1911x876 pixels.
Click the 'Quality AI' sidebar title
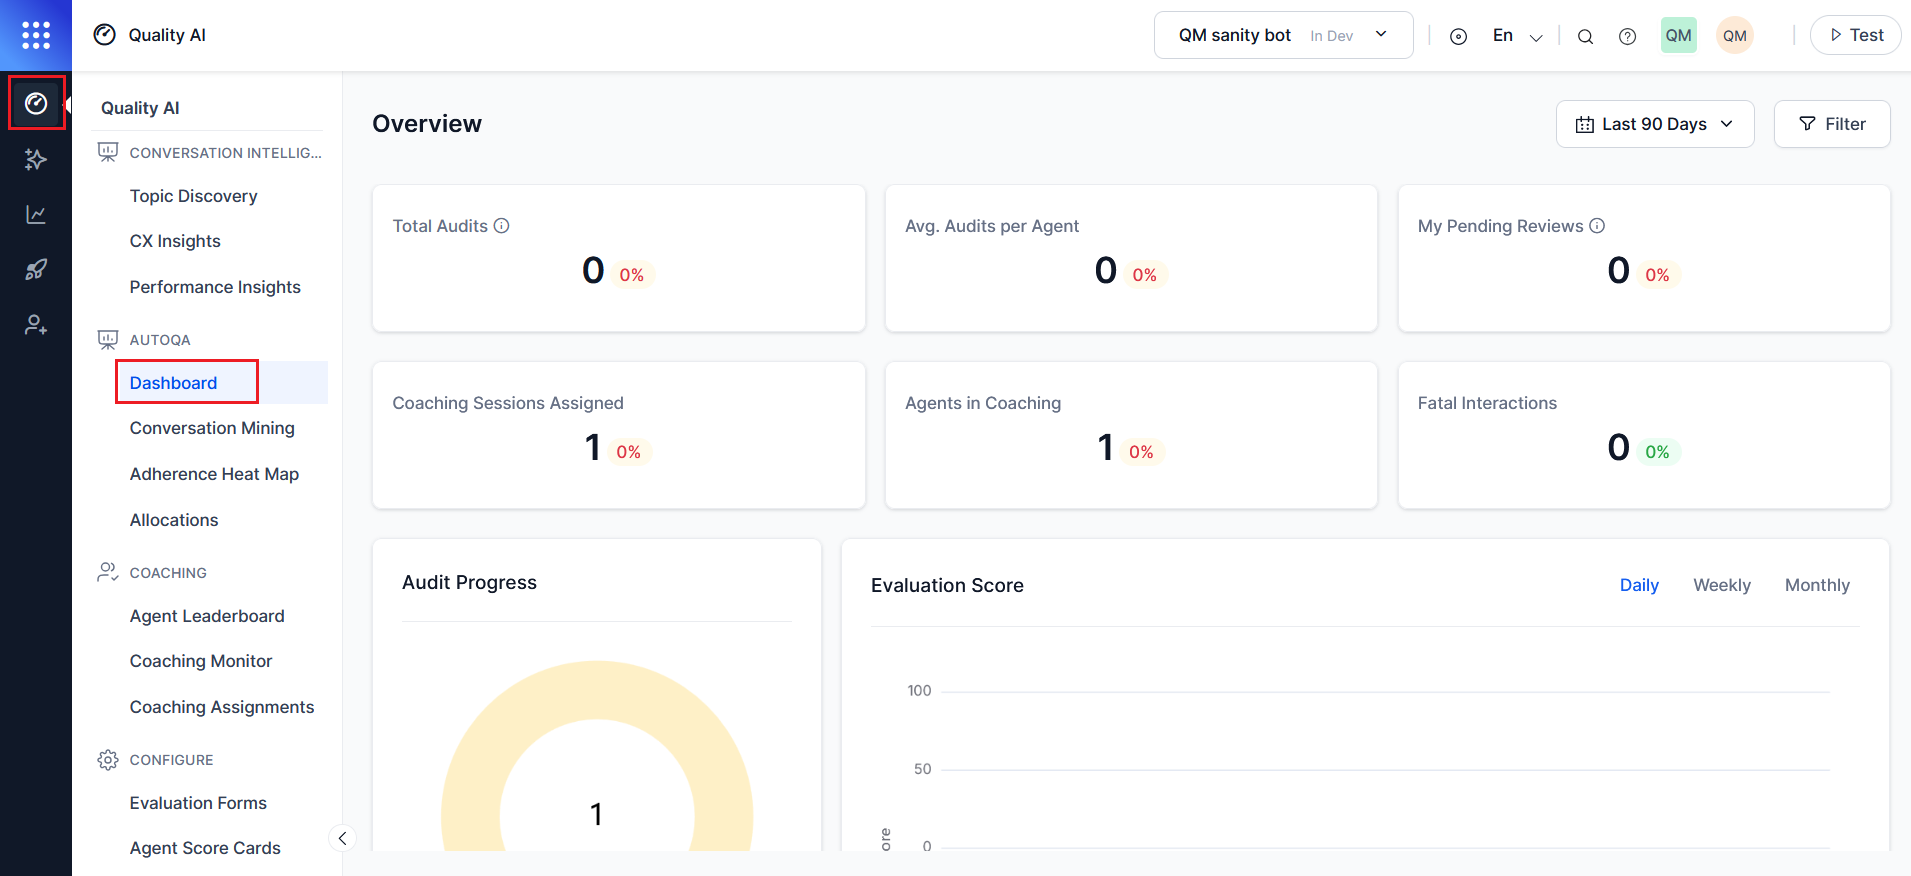click(x=140, y=108)
